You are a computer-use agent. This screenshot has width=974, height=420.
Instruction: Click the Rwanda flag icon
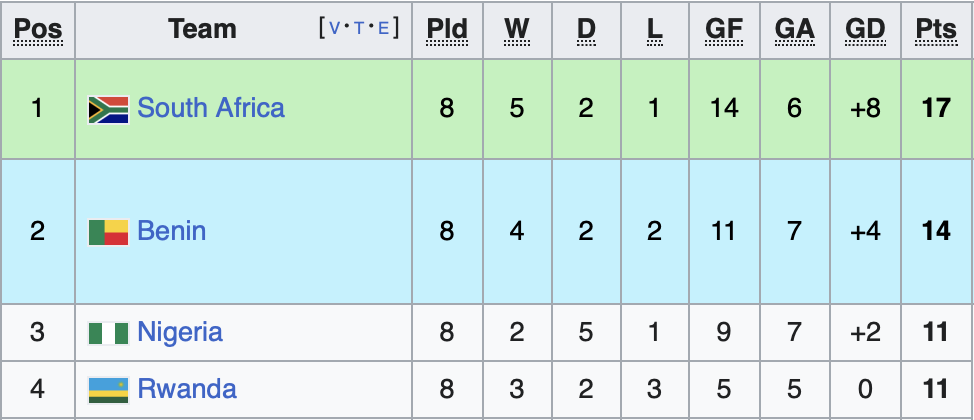[108, 389]
